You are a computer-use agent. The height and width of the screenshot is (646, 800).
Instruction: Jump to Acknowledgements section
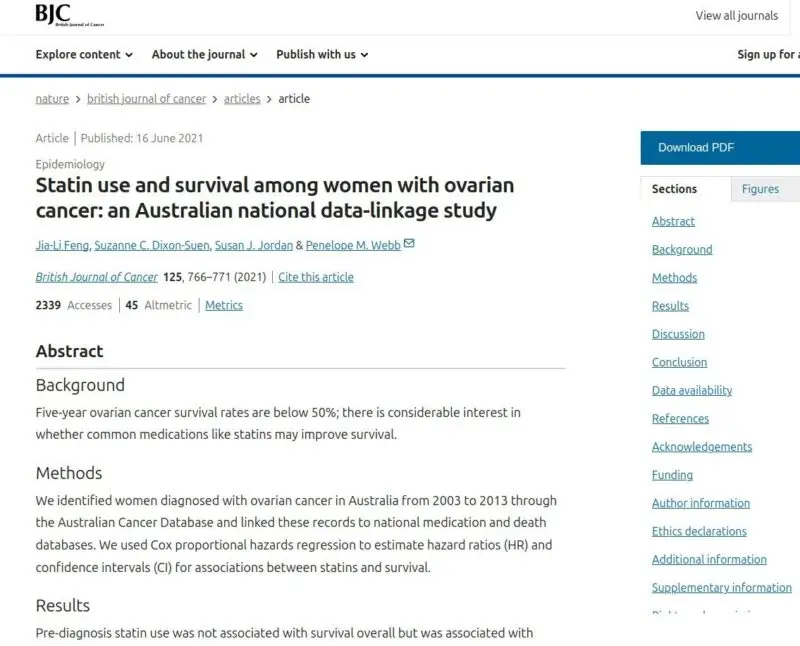tap(702, 447)
